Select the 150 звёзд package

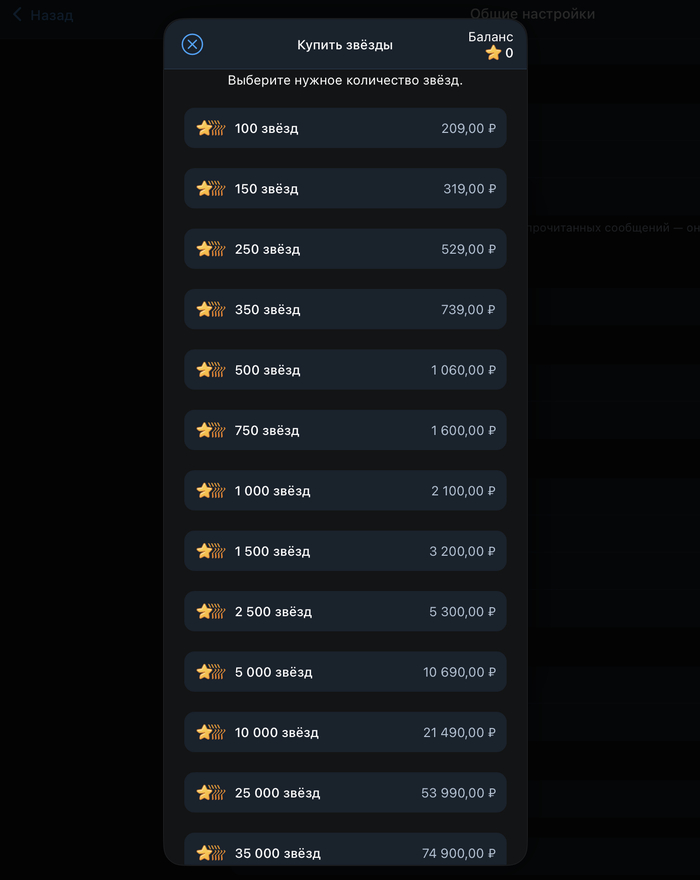point(345,189)
